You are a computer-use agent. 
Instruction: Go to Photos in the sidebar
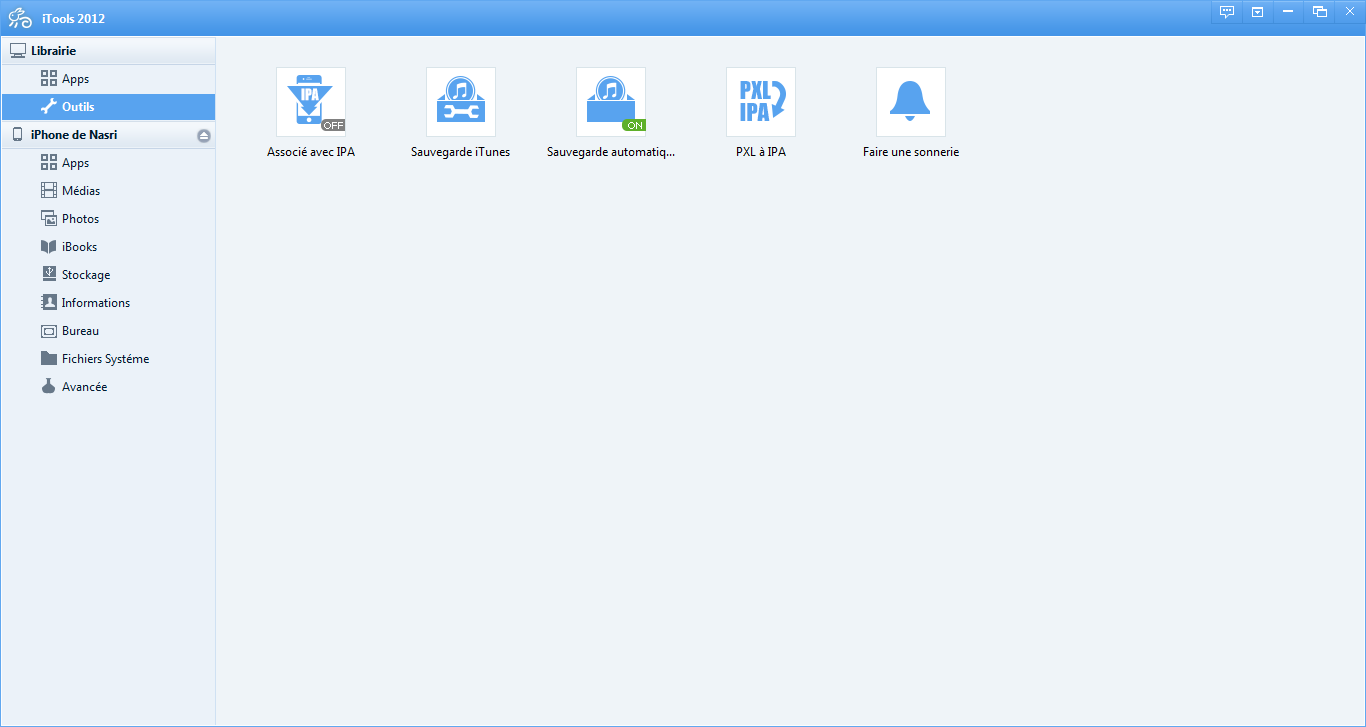click(108, 219)
